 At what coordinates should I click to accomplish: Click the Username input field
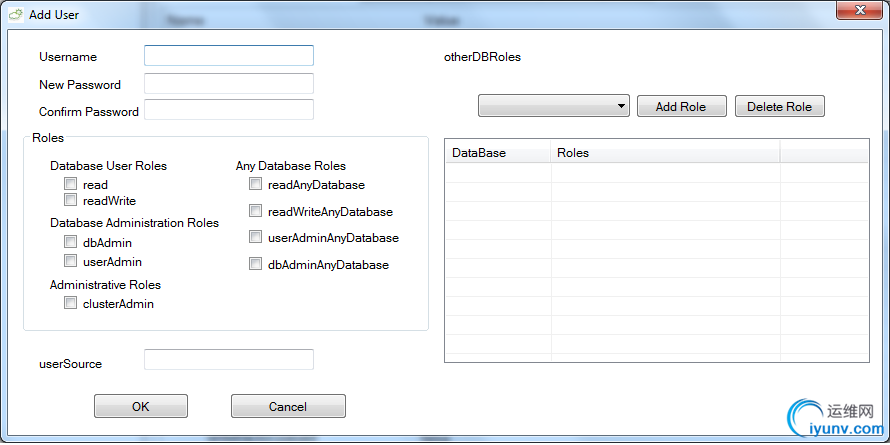pos(229,56)
